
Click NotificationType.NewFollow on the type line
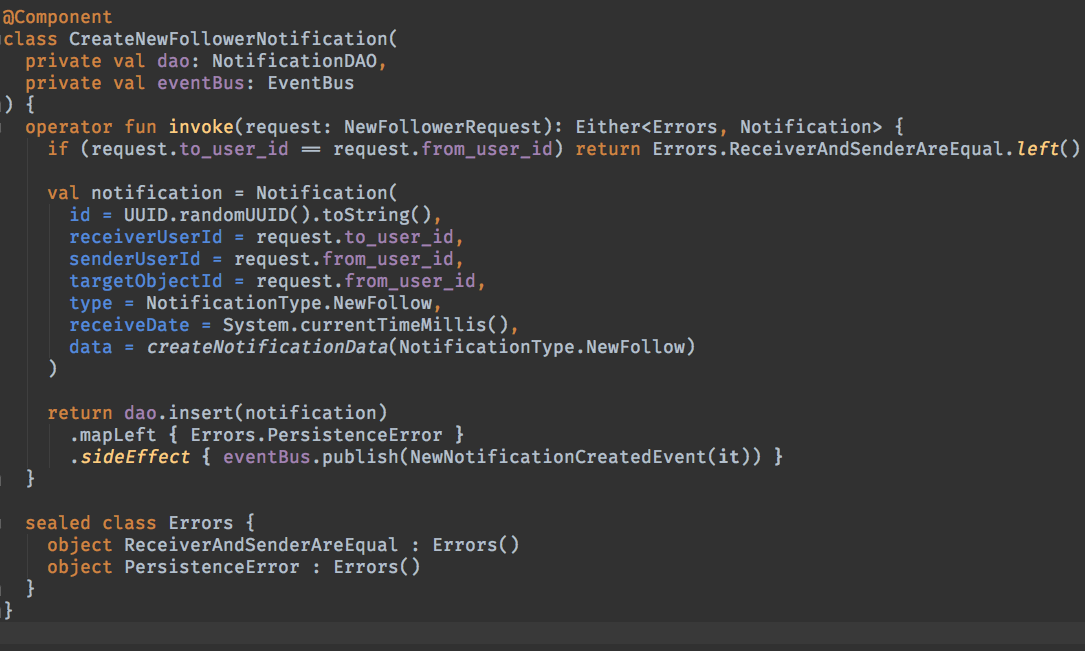[x=289, y=303]
